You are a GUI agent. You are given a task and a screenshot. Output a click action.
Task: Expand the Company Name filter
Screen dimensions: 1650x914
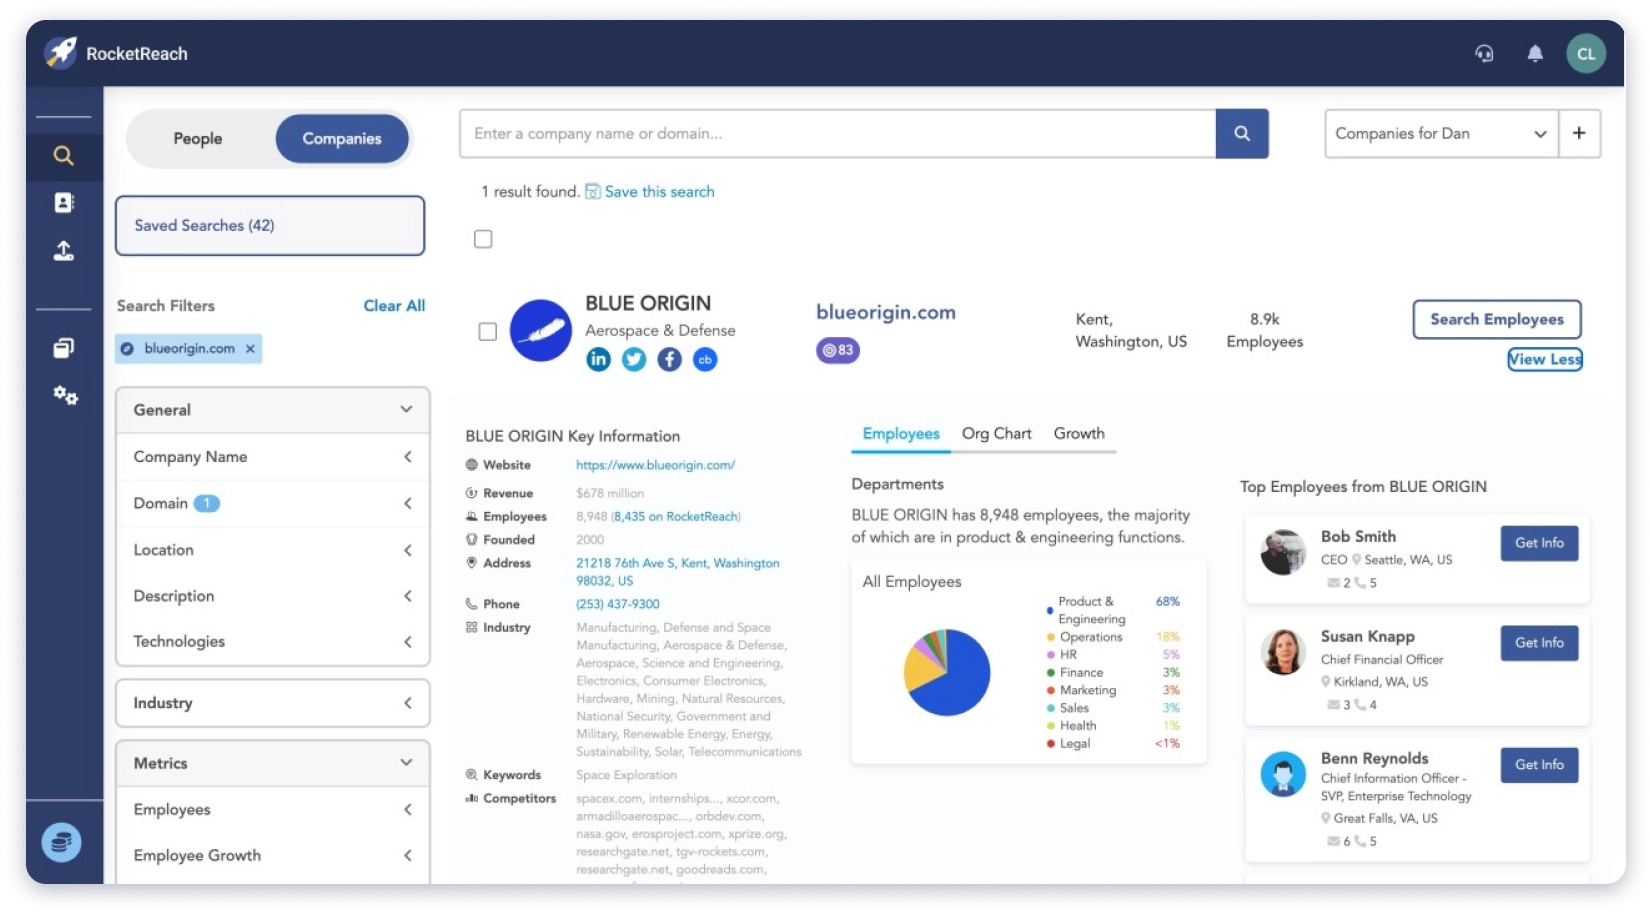pyautogui.click(x=273, y=457)
